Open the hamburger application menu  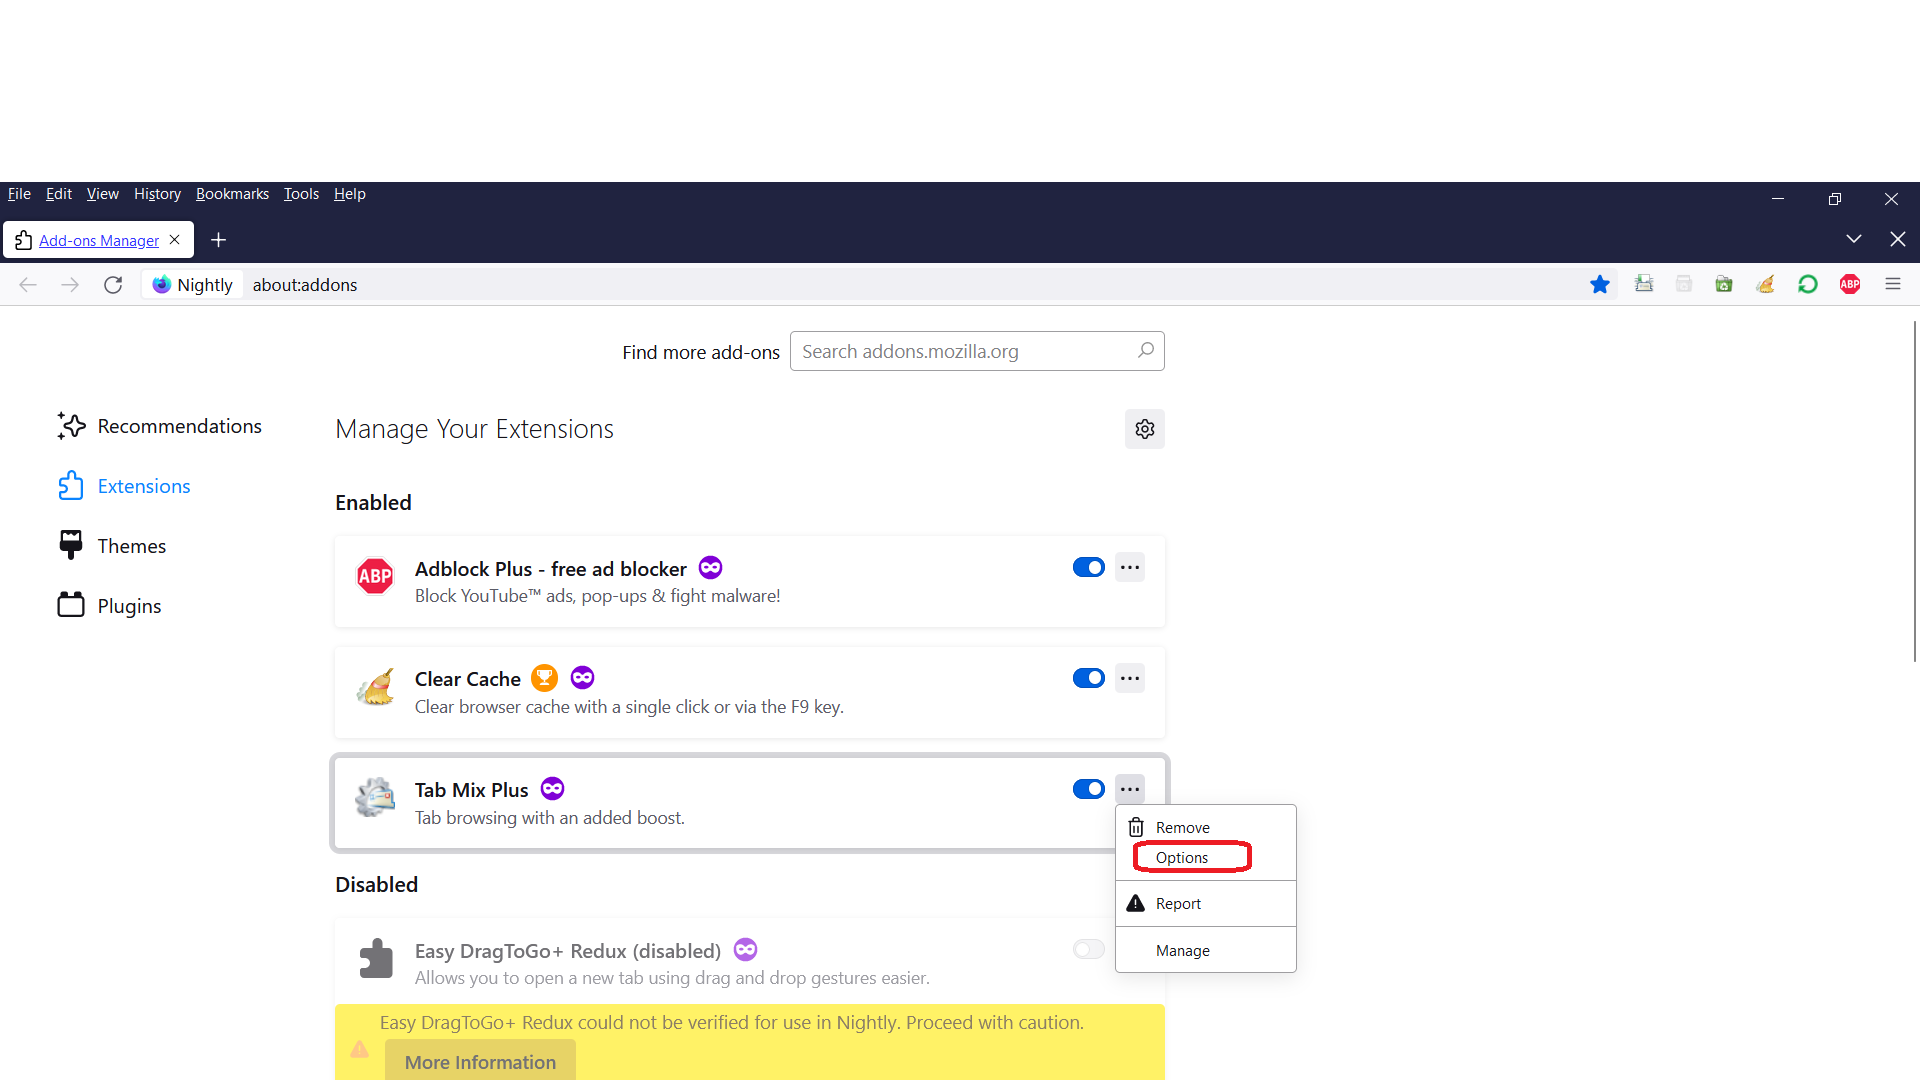click(x=1893, y=285)
